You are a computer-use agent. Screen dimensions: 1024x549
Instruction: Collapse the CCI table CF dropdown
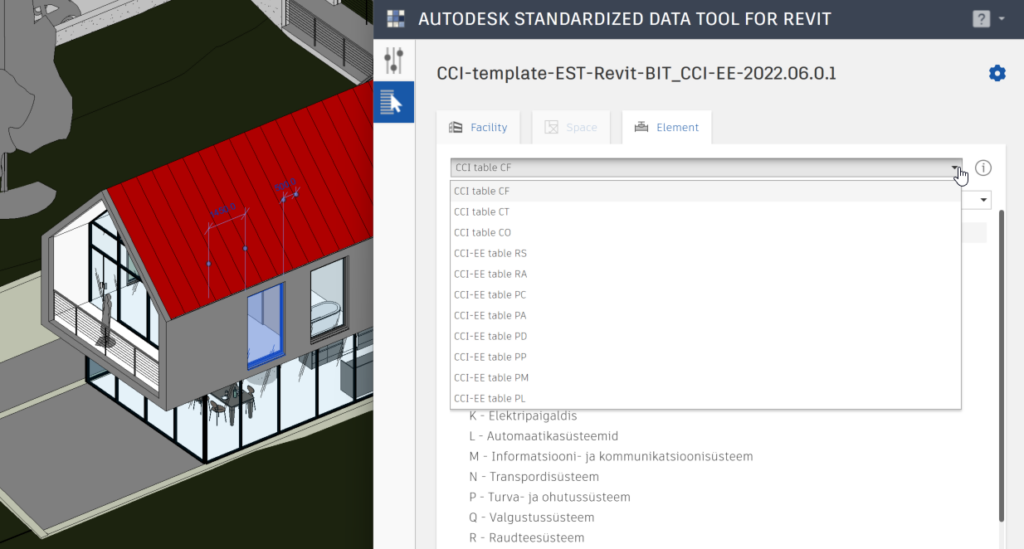pos(706,168)
